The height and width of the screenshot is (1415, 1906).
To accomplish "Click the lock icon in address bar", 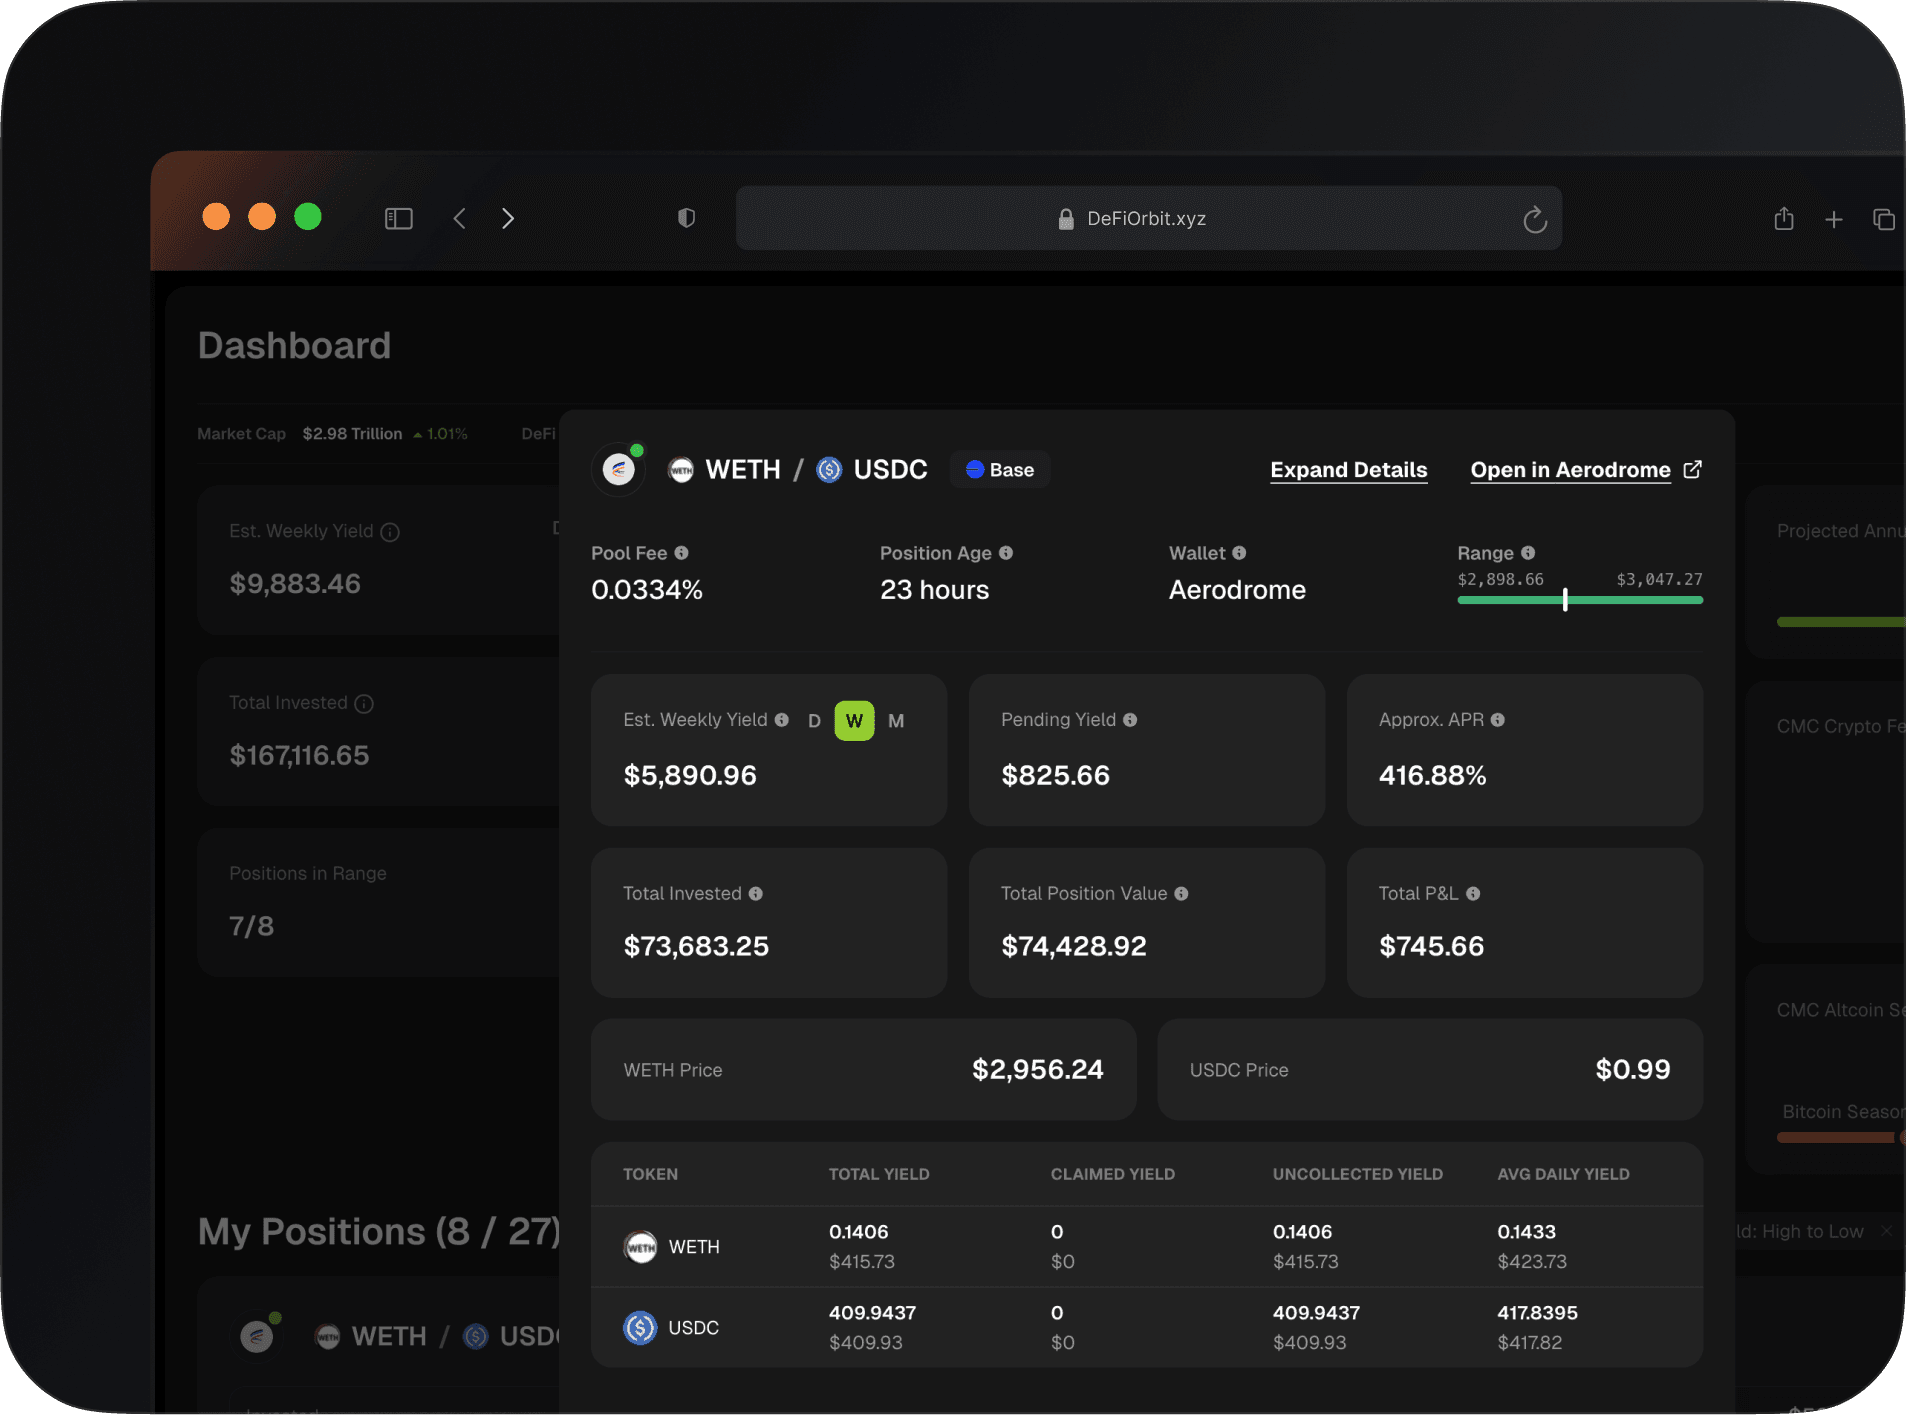I will pyautogui.click(x=1066, y=219).
